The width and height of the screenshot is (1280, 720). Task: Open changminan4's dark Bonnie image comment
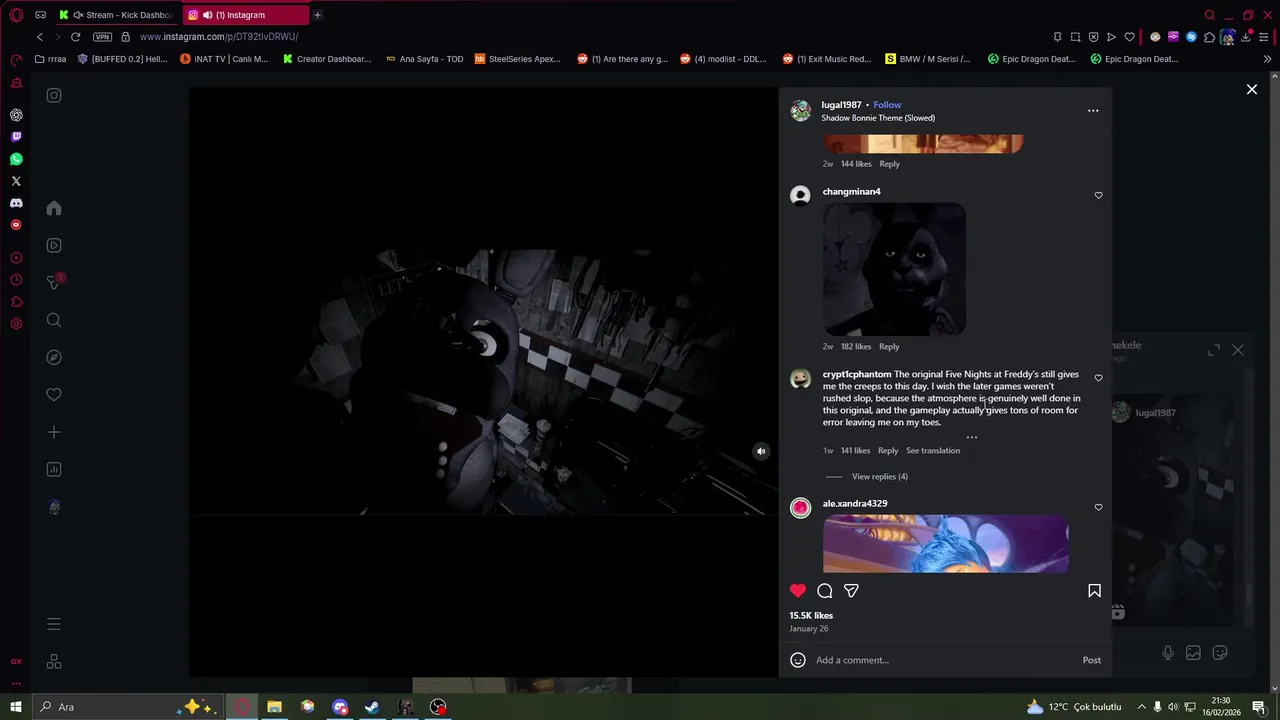[x=894, y=270]
